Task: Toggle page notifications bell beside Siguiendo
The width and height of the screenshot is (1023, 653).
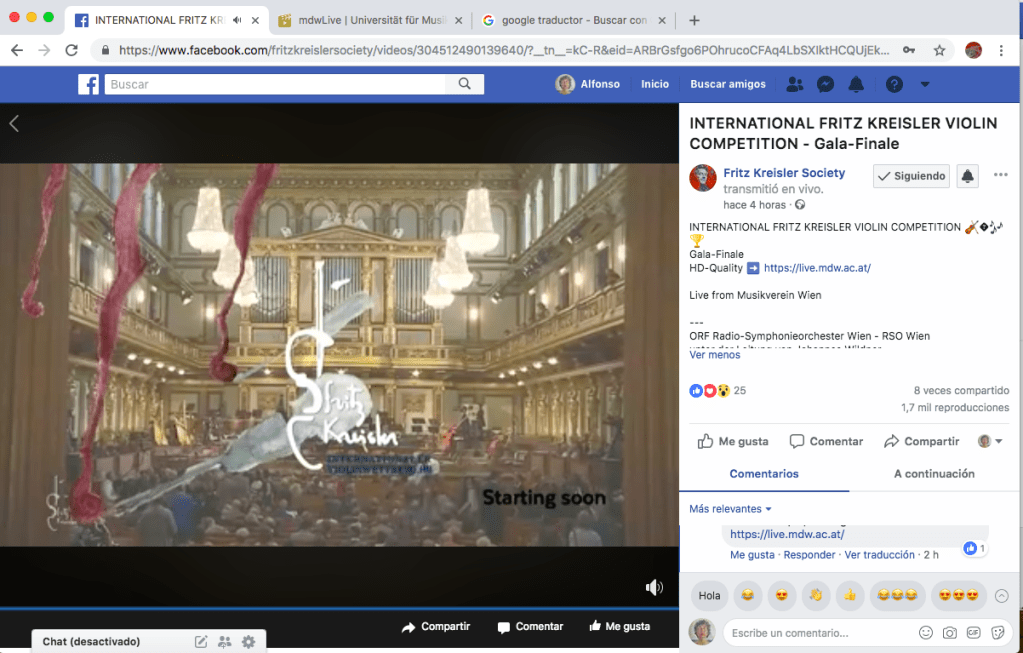Action: [967, 176]
